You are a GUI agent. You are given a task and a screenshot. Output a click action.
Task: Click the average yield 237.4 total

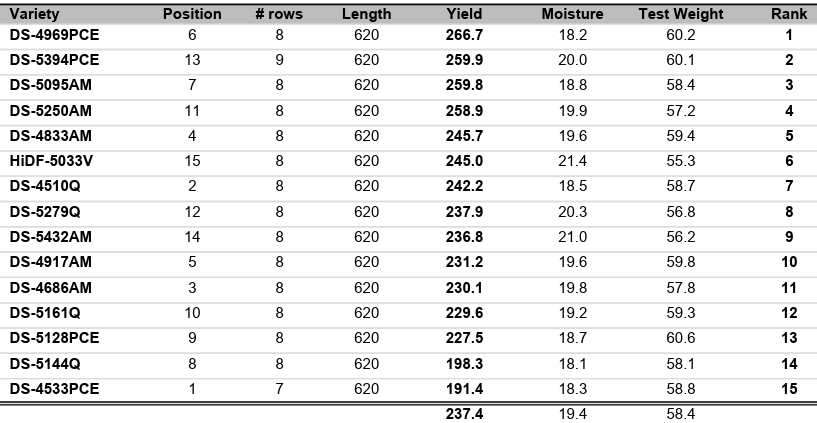tap(464, 413)
